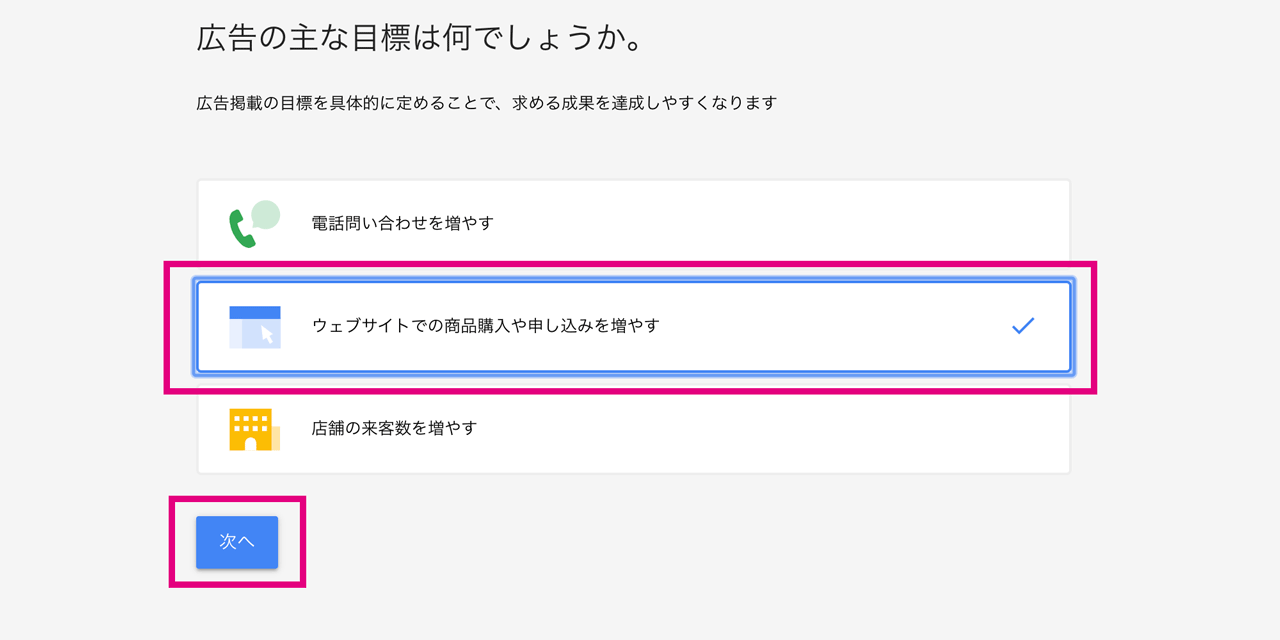Click the doorway of the yellow store icon

[251, 444]
